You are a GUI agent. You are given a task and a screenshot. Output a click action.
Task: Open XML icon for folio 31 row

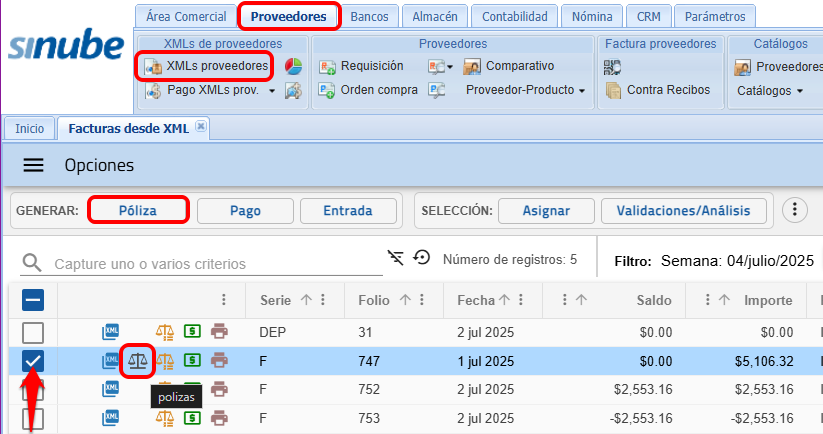pyautogui.click(x=110, y=332)
